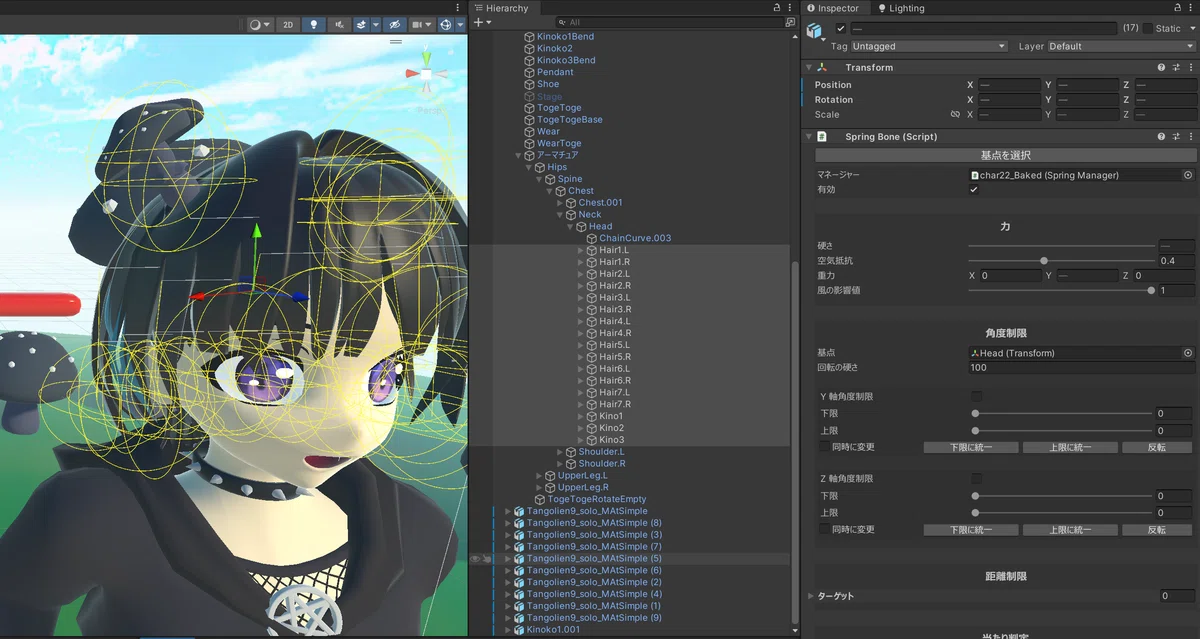Adjust the 空気抵抗 slider handle
This screenshot has height=639, width=1200.
coord(1043,261)
